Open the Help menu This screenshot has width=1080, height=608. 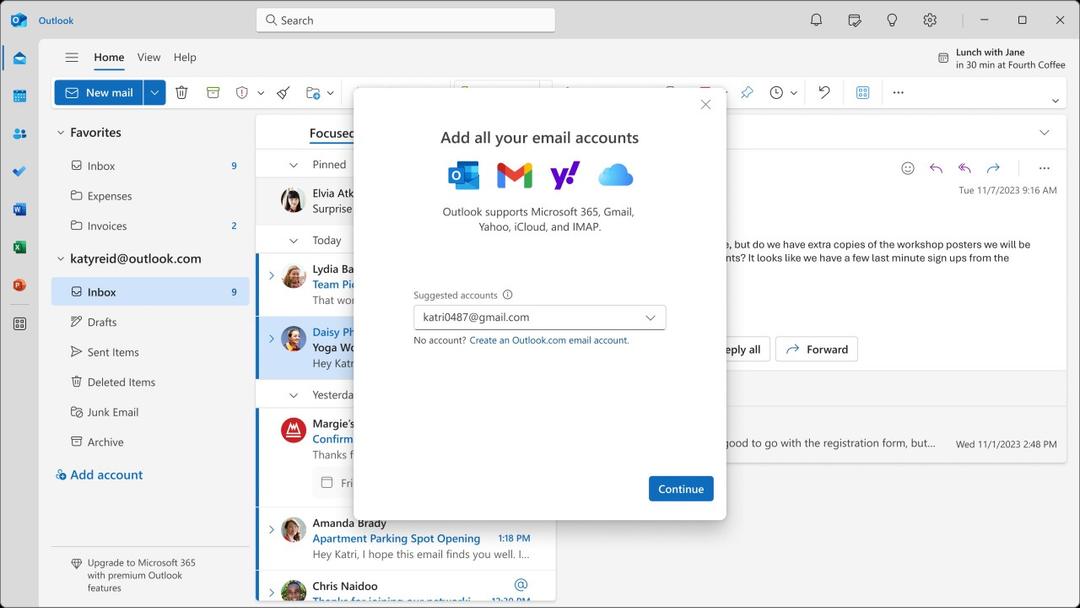(184, 57)
